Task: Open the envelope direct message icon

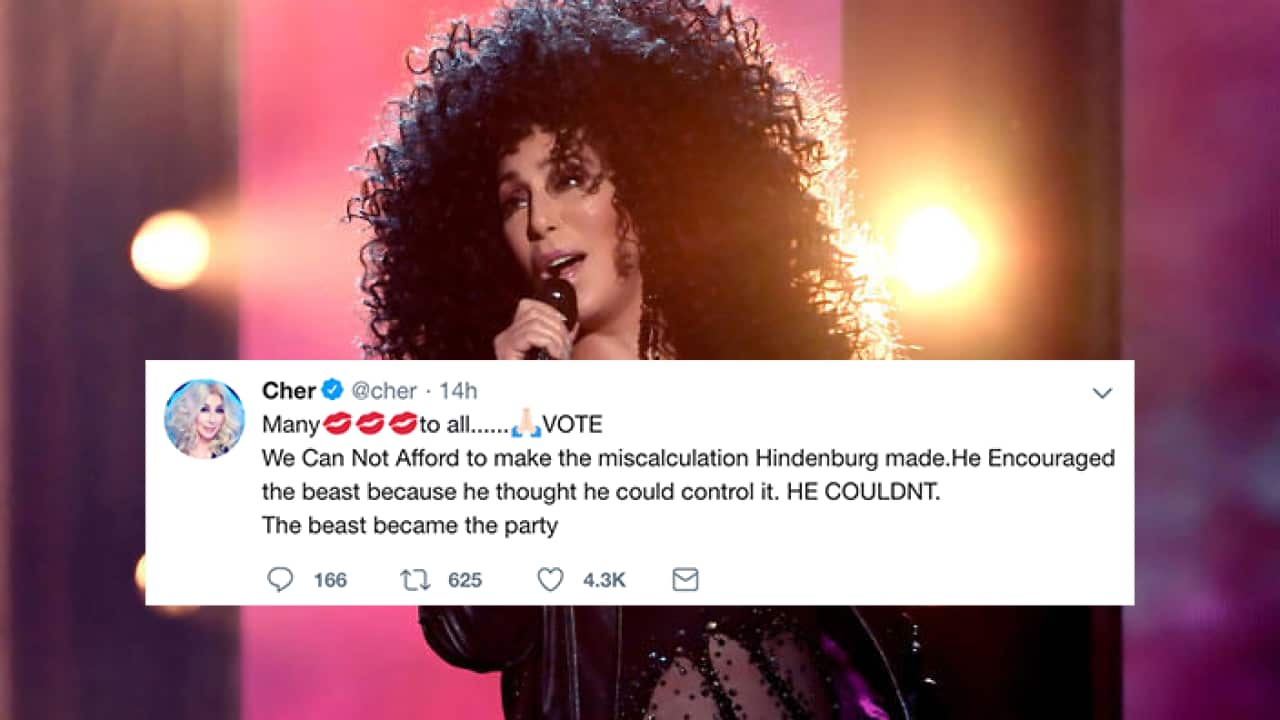Action: pos(685,580)
